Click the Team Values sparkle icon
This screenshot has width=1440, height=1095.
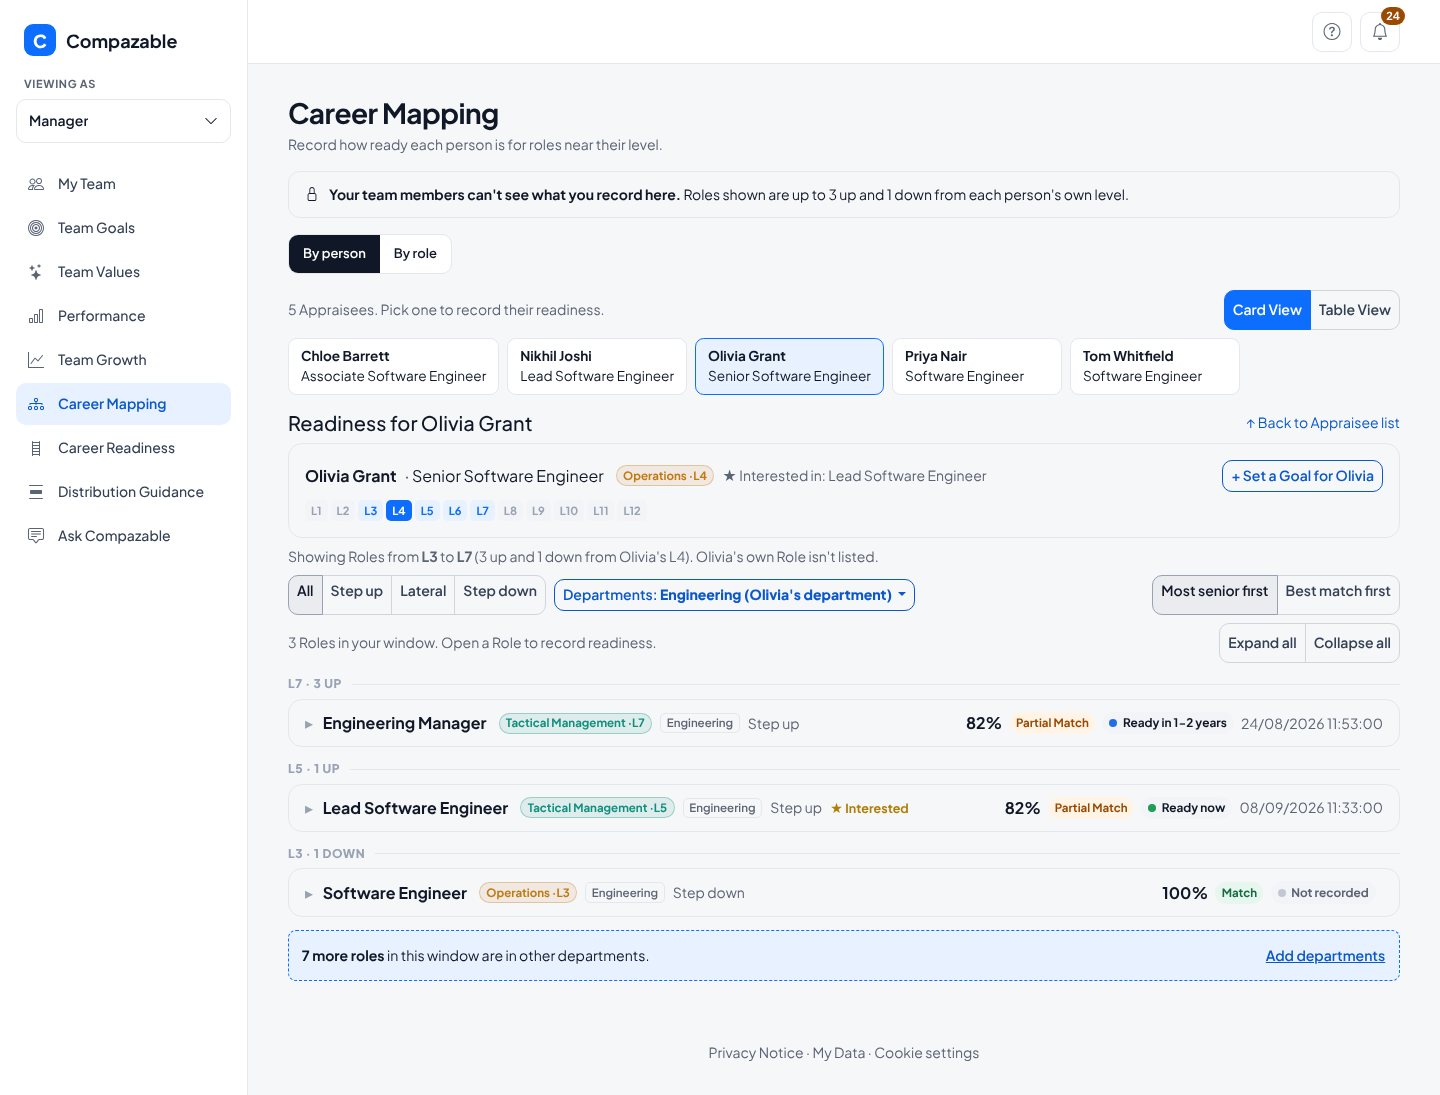pyautogui.click(x=36, y=272)
